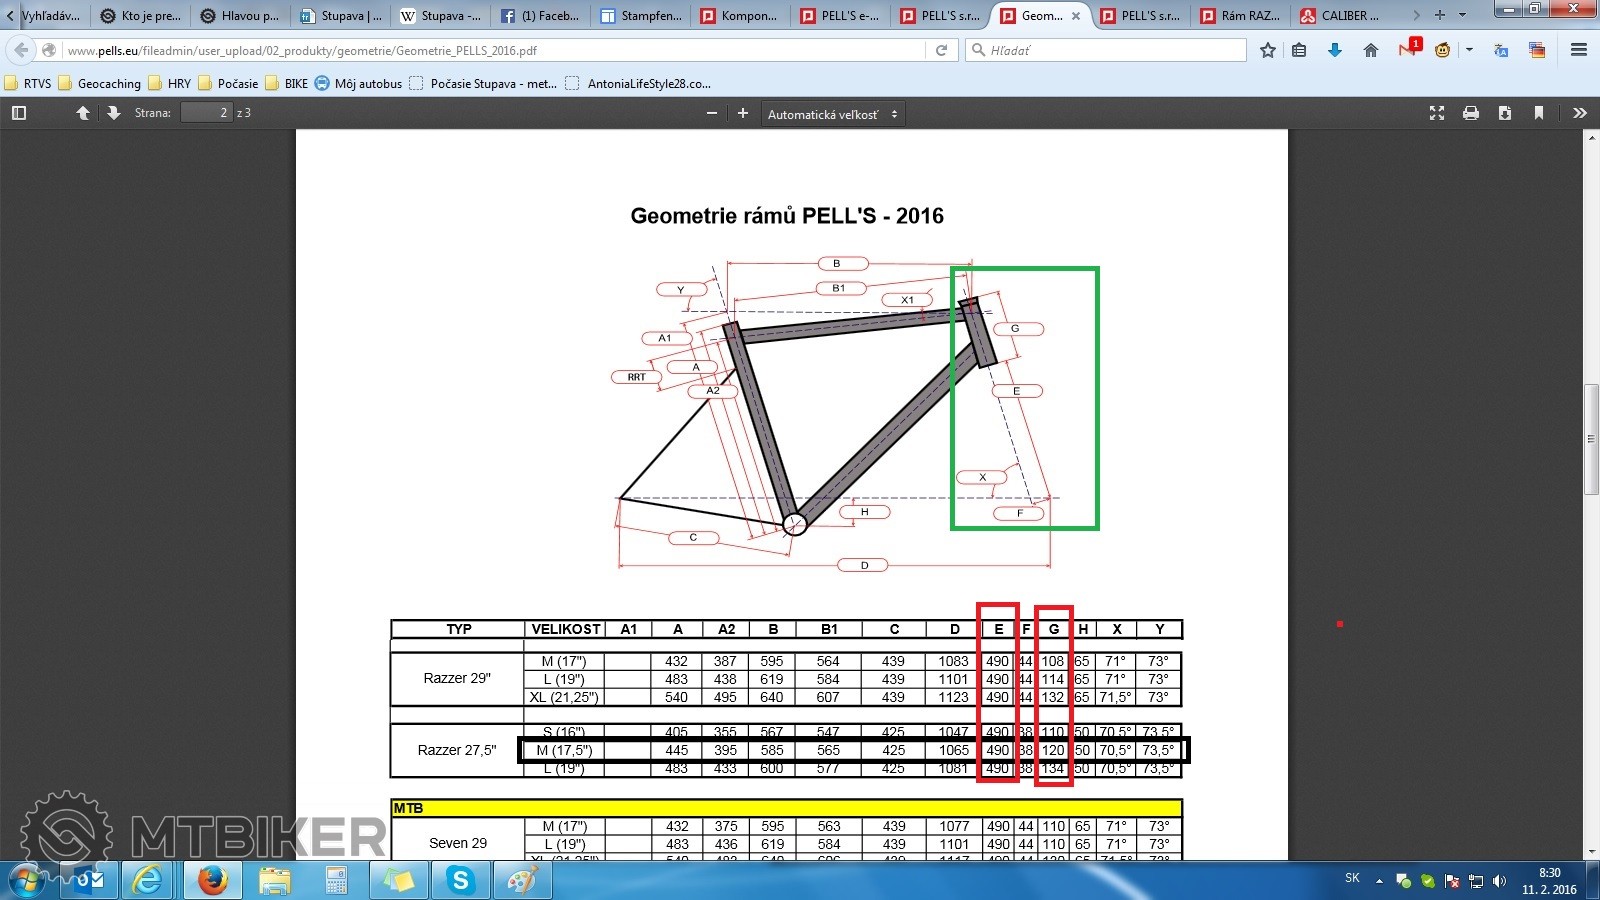Image resolution: width=1600 pixels, height=900 pixels.
Task: Go to previous PDF page
Action: 83,113
